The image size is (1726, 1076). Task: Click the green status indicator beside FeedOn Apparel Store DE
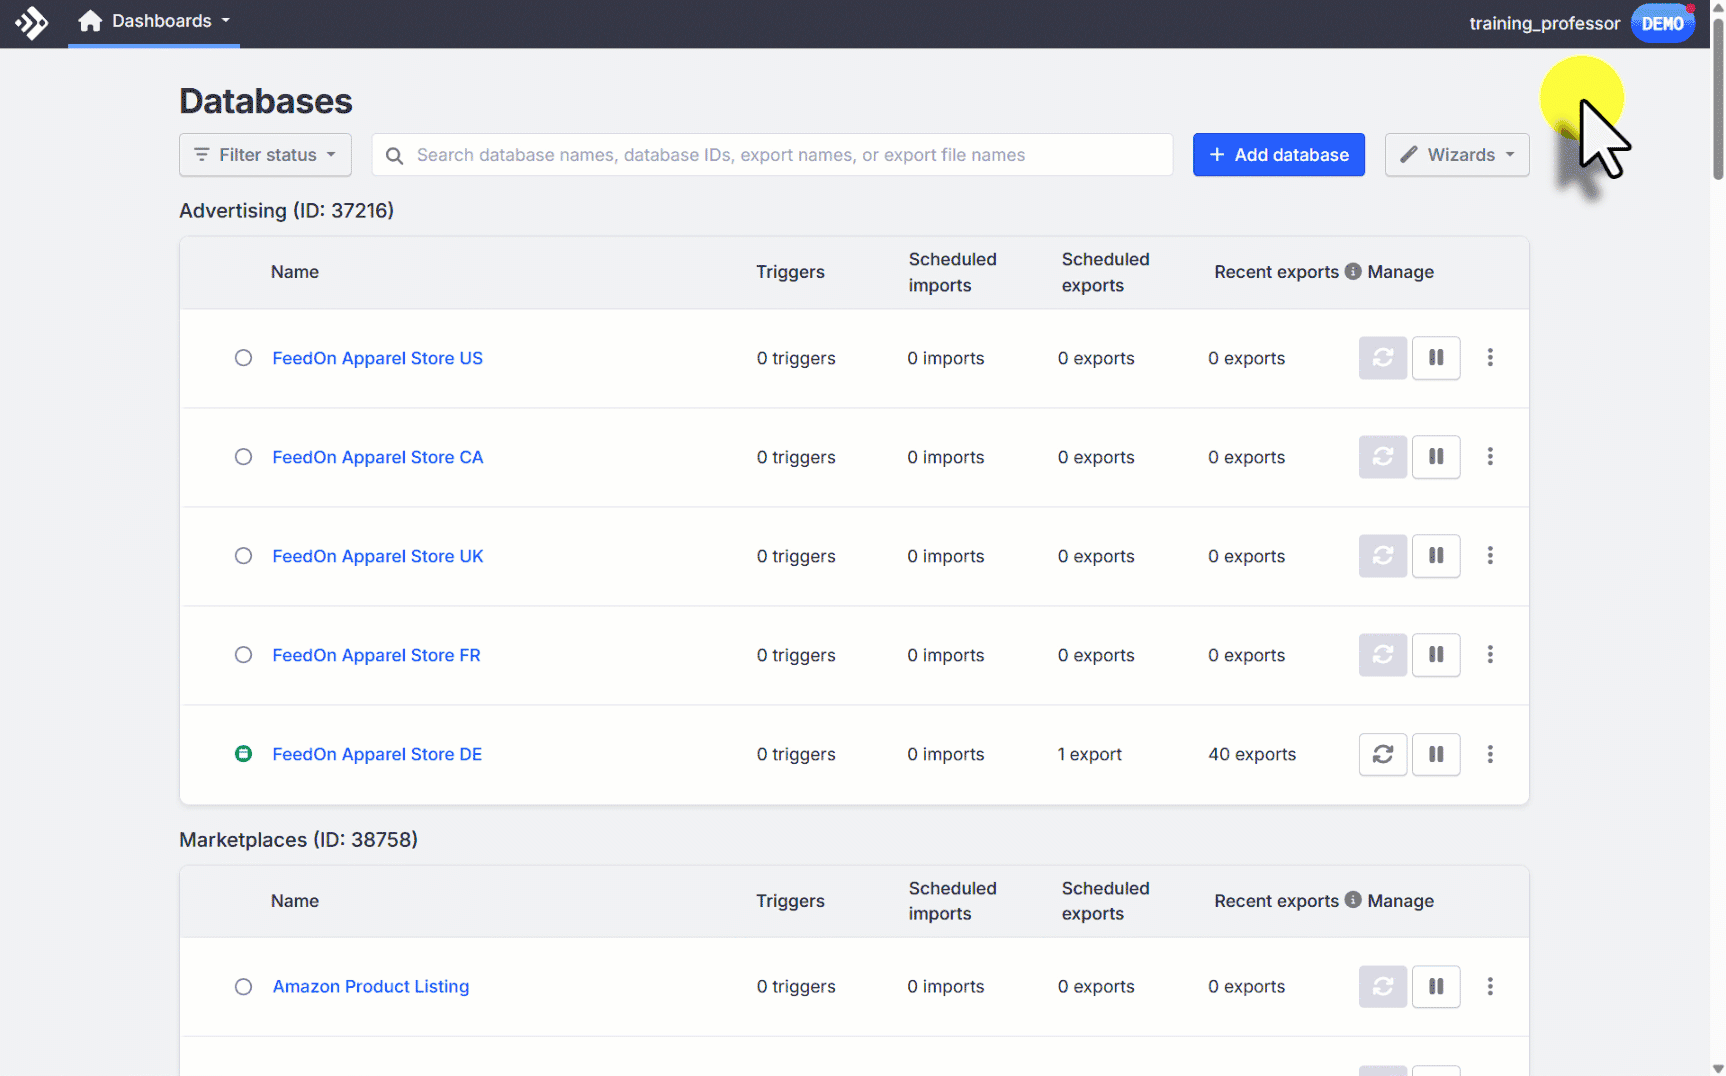click(243, 754)
